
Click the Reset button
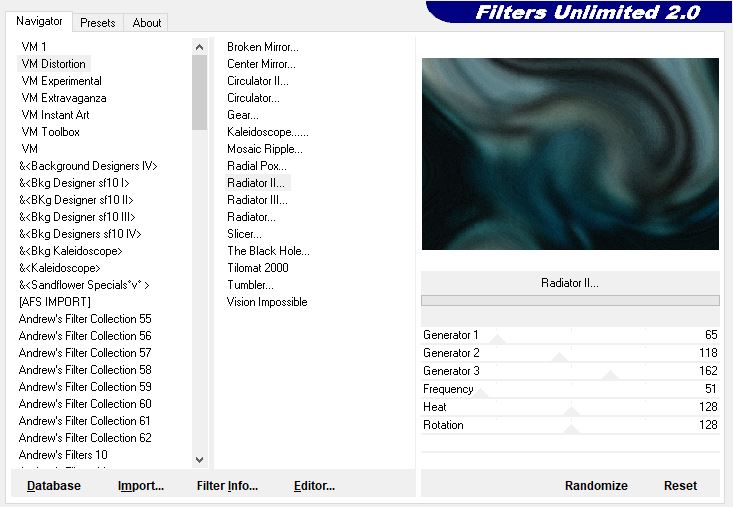(680, 486)
